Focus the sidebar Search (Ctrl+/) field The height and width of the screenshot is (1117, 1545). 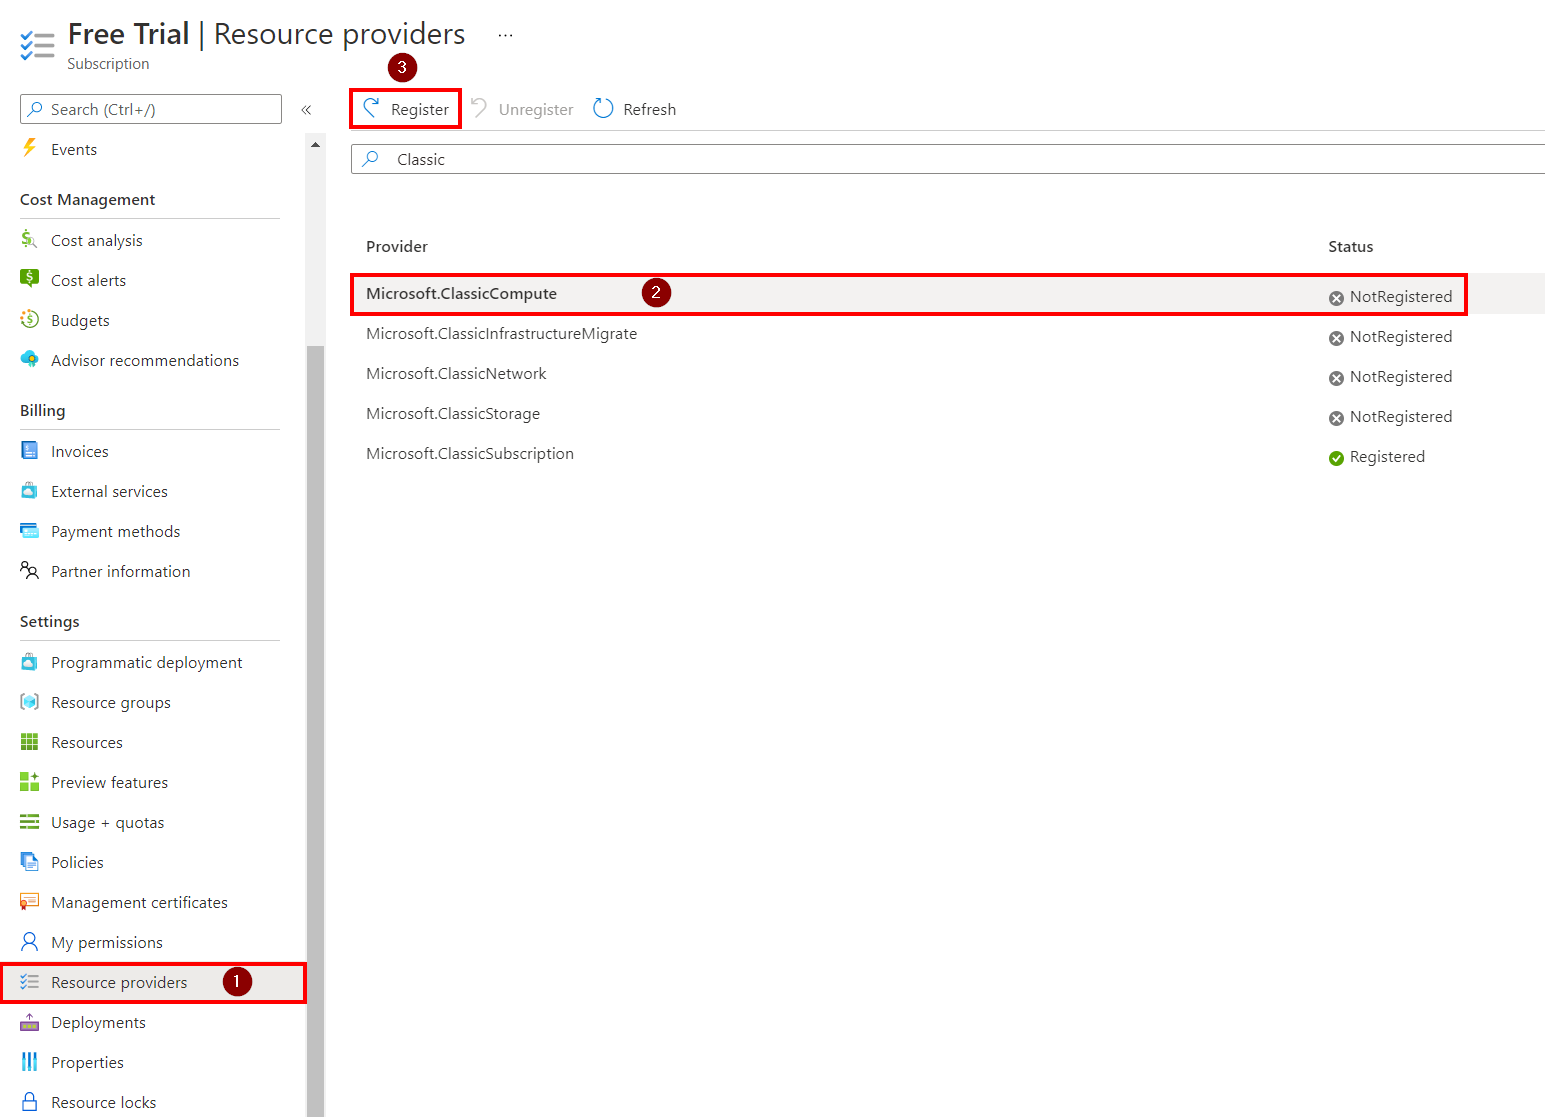click(151, 109)
